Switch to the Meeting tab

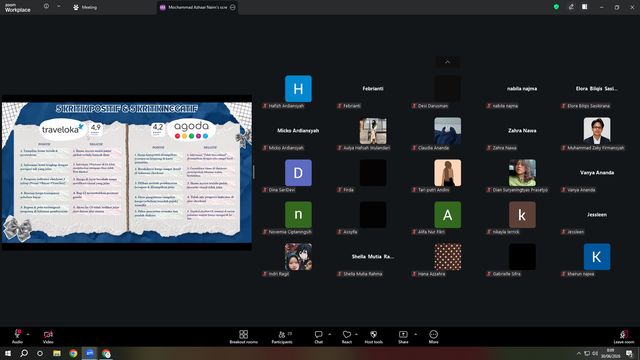coord(85,7)
